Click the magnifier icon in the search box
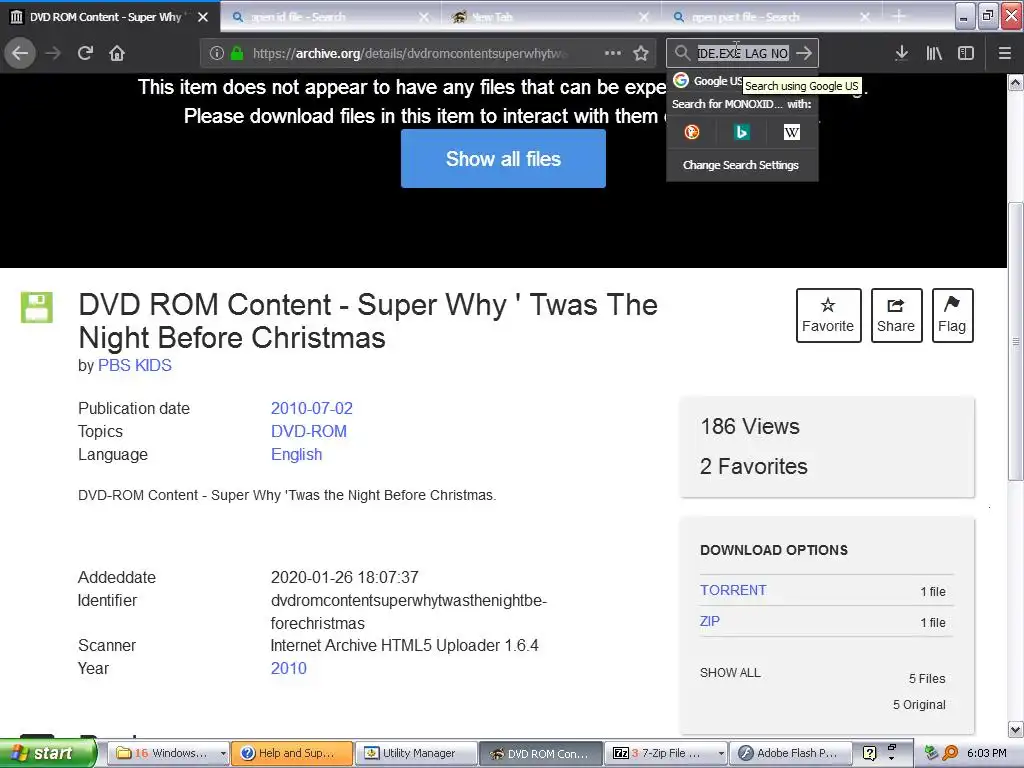The width and height of the screenshot is (1024, 768). (682, 53)
